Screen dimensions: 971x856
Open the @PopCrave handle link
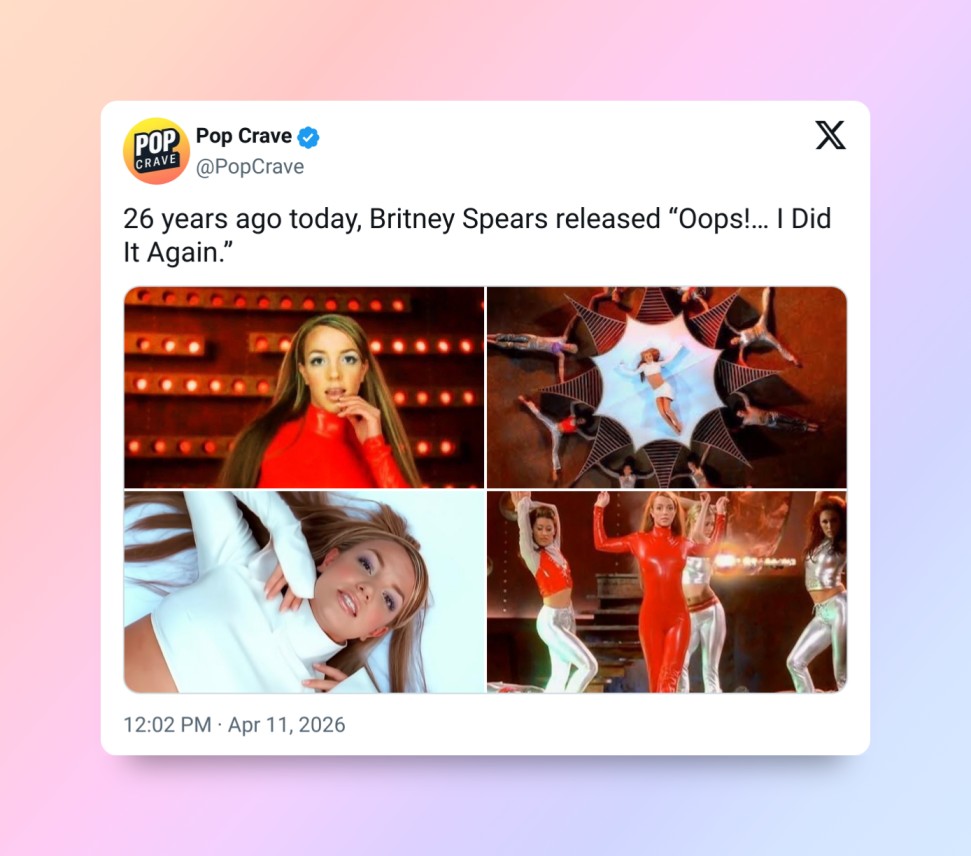click(x=250, y=167)
